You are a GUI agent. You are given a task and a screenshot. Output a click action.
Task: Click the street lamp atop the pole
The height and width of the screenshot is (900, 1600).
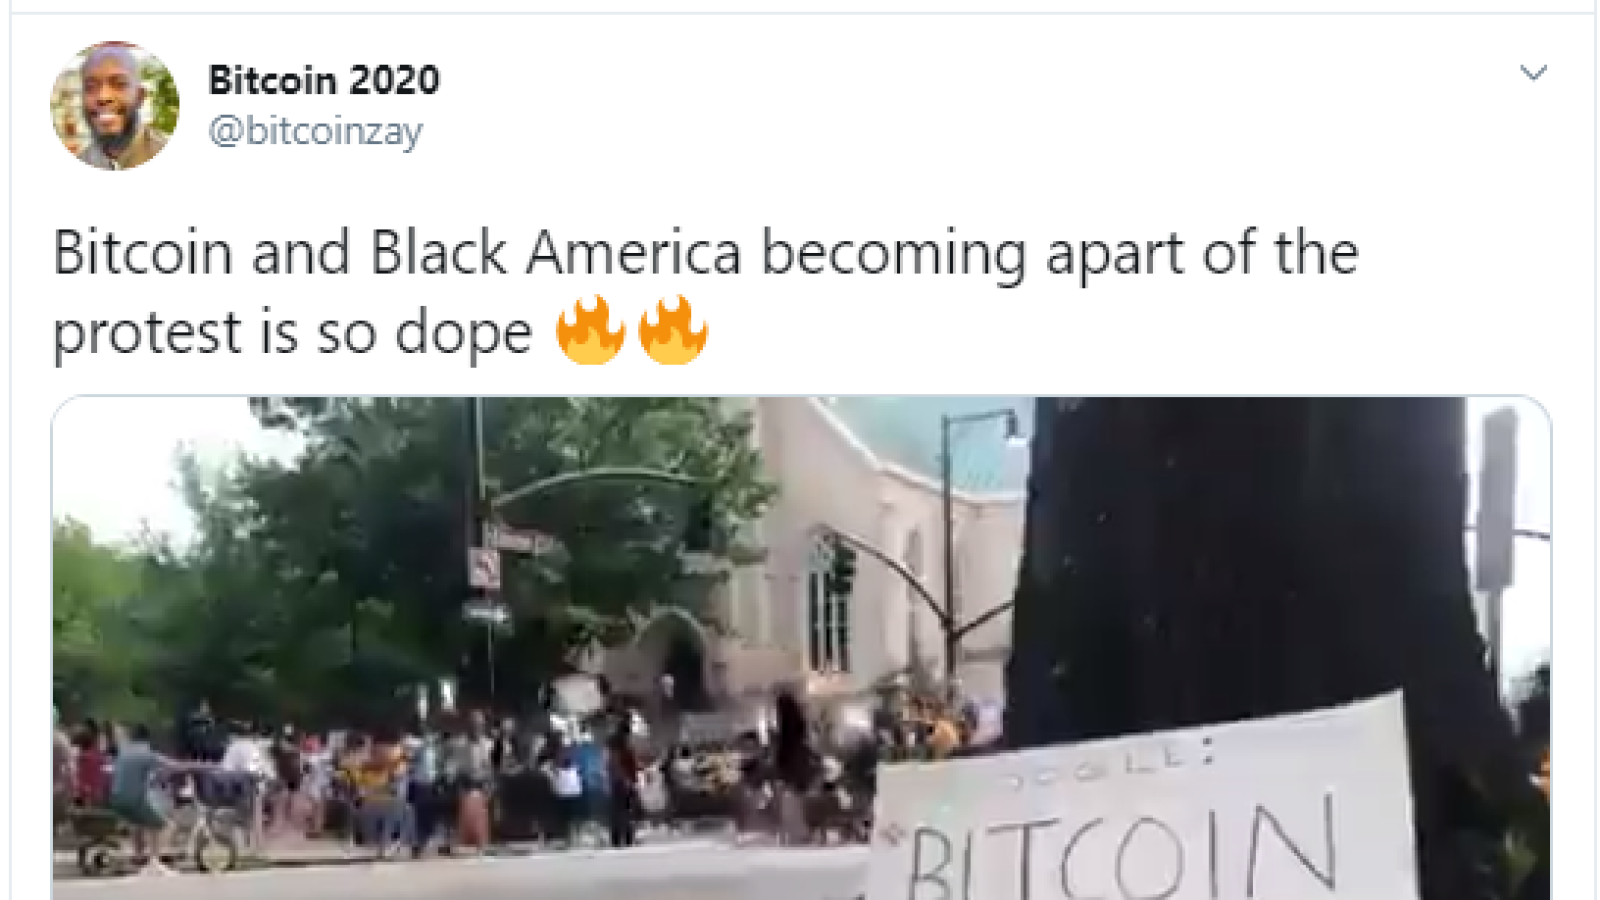[1012, 430]
